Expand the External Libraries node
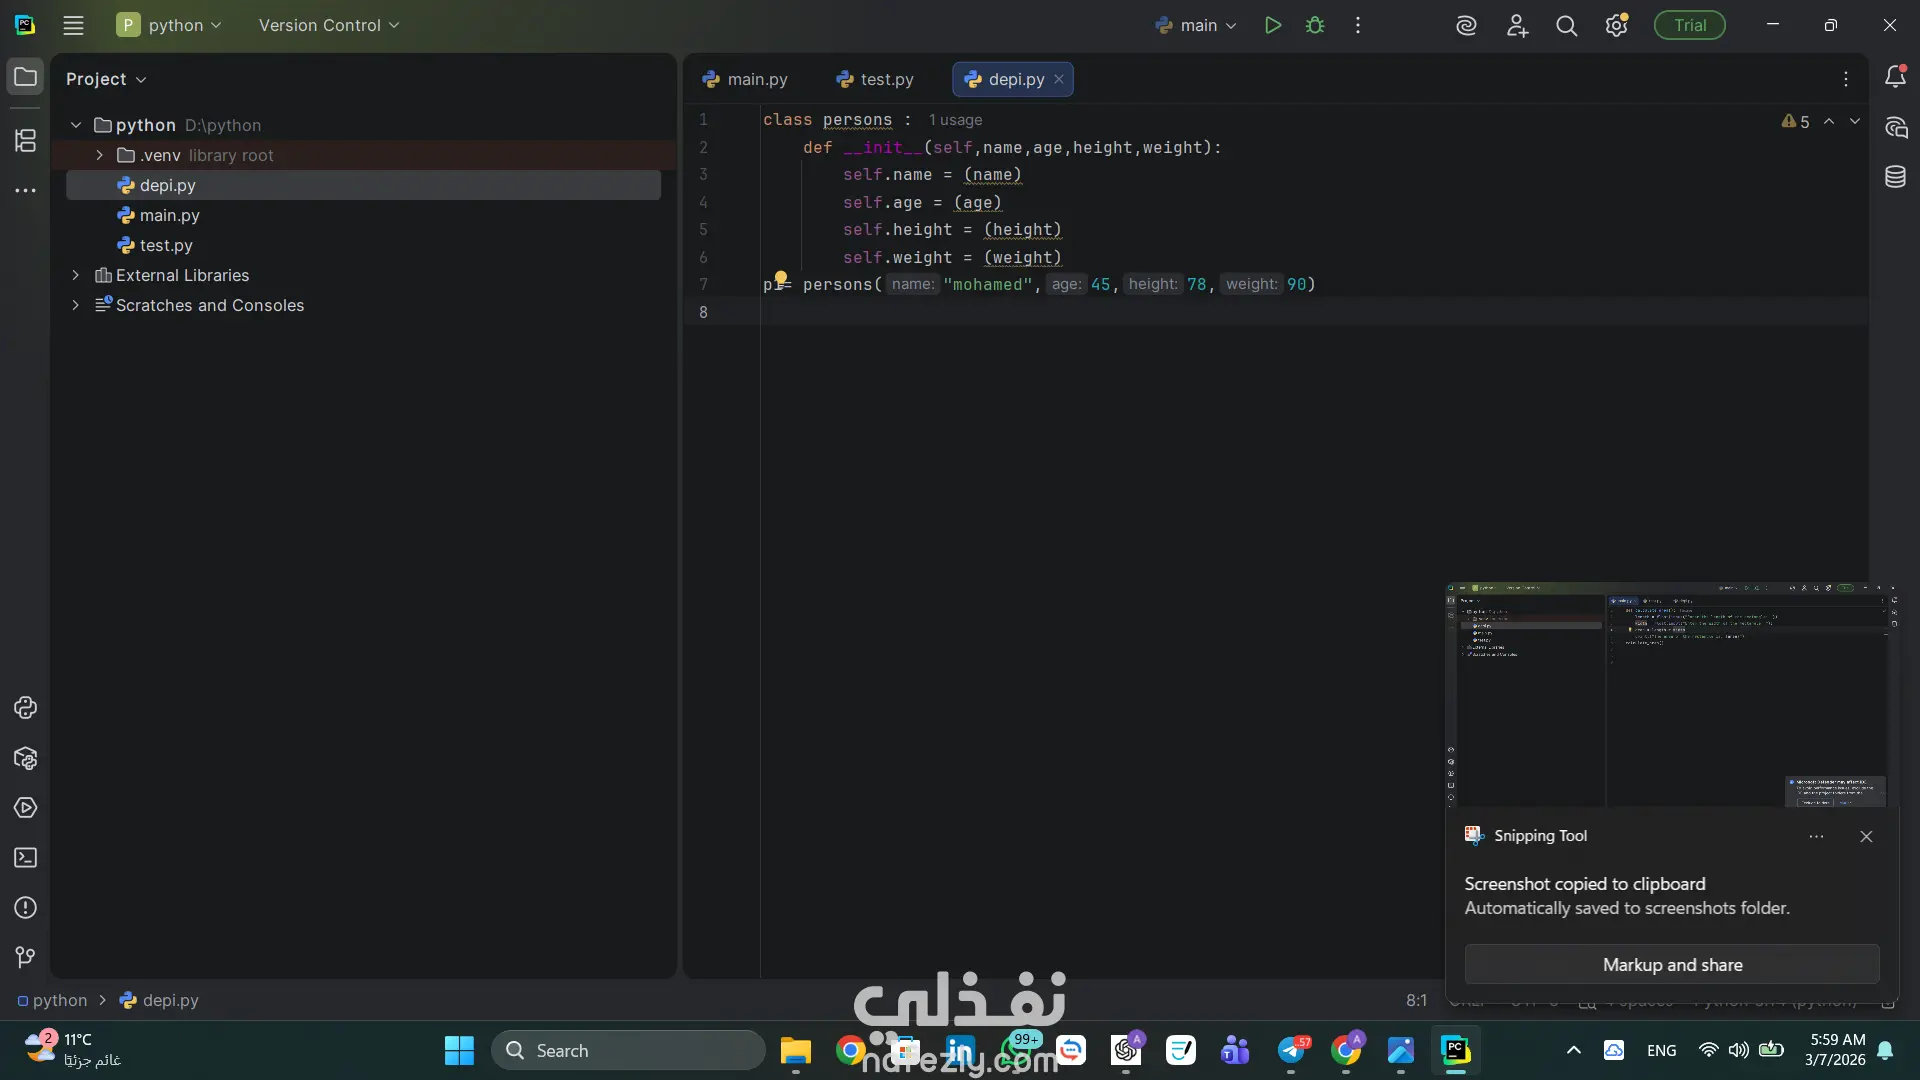This screenshot has height=1080, width=1920. coord(76,275)
